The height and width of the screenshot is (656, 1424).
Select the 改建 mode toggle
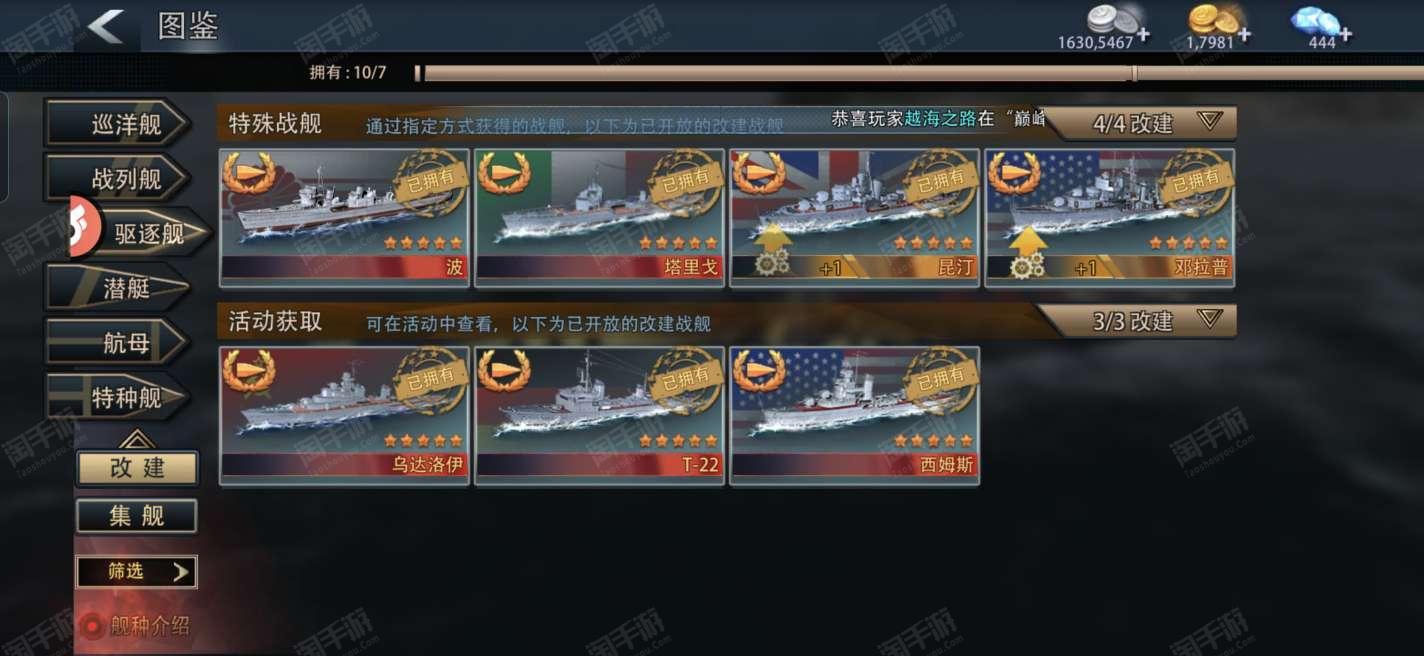tap(137, 468)
